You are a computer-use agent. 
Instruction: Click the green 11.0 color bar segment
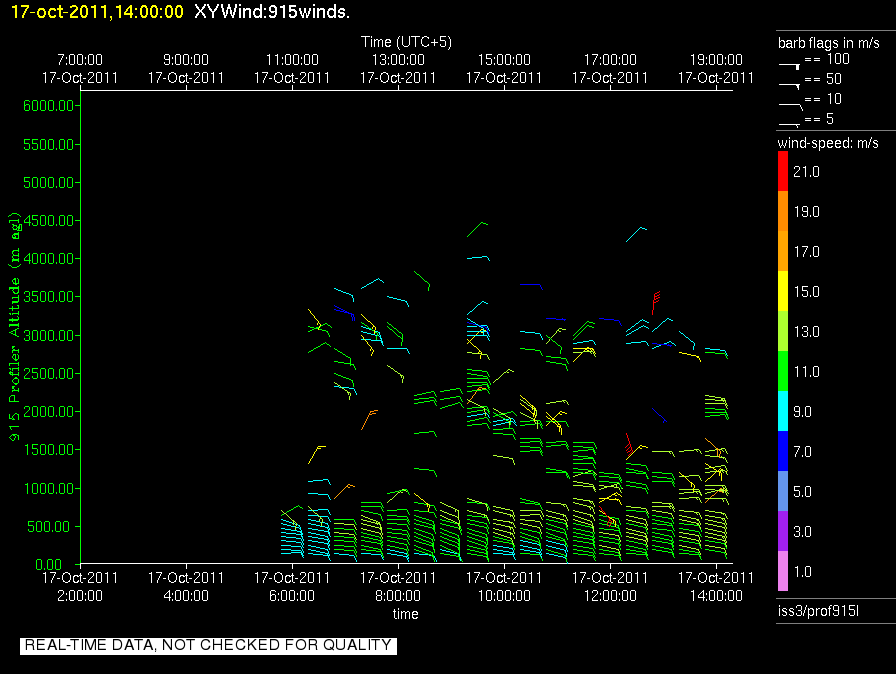click(x=783, y=371)
